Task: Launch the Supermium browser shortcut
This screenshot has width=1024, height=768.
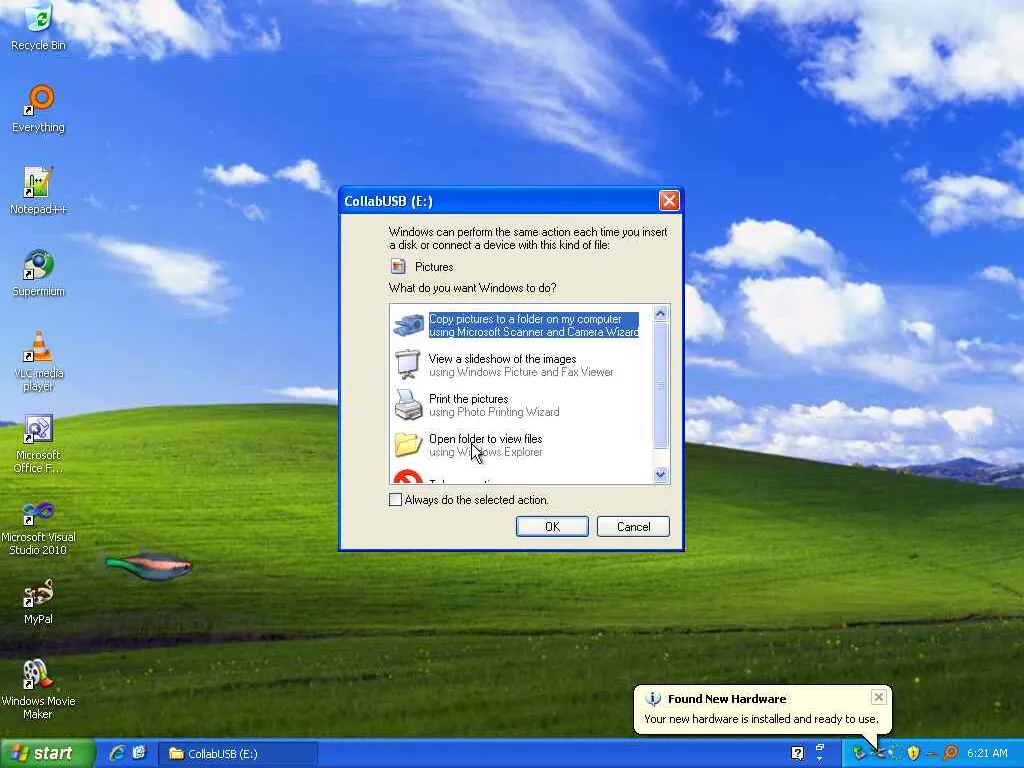Action: point(38,272)
